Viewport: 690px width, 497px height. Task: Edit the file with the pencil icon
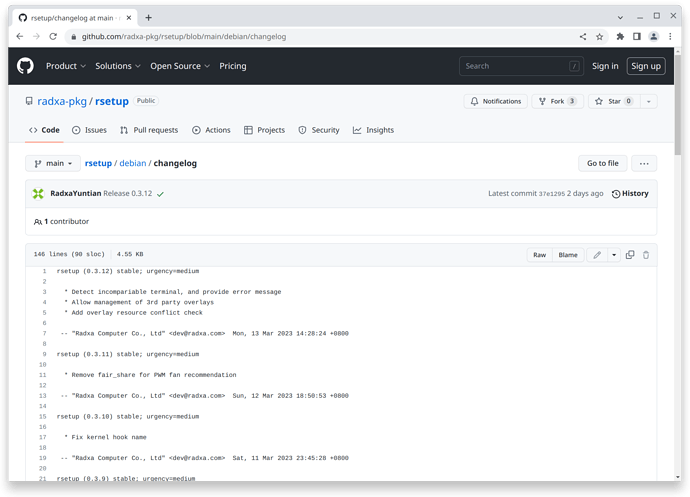597,255
